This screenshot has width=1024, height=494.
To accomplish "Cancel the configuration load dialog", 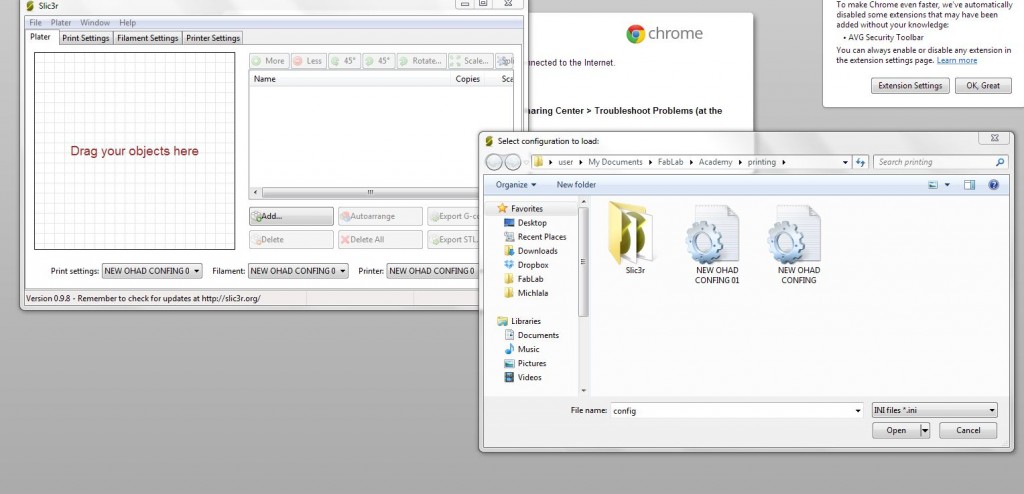I will 968,430.
